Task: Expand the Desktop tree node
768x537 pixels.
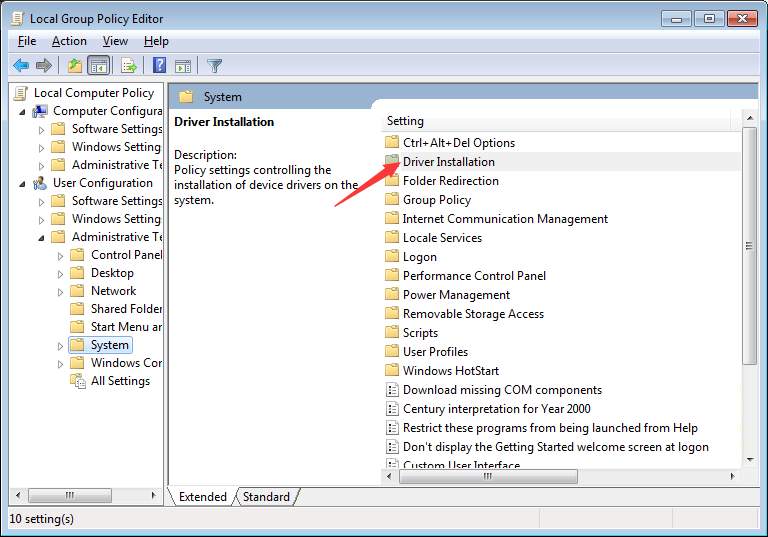Action: click(x=60, y=274)
